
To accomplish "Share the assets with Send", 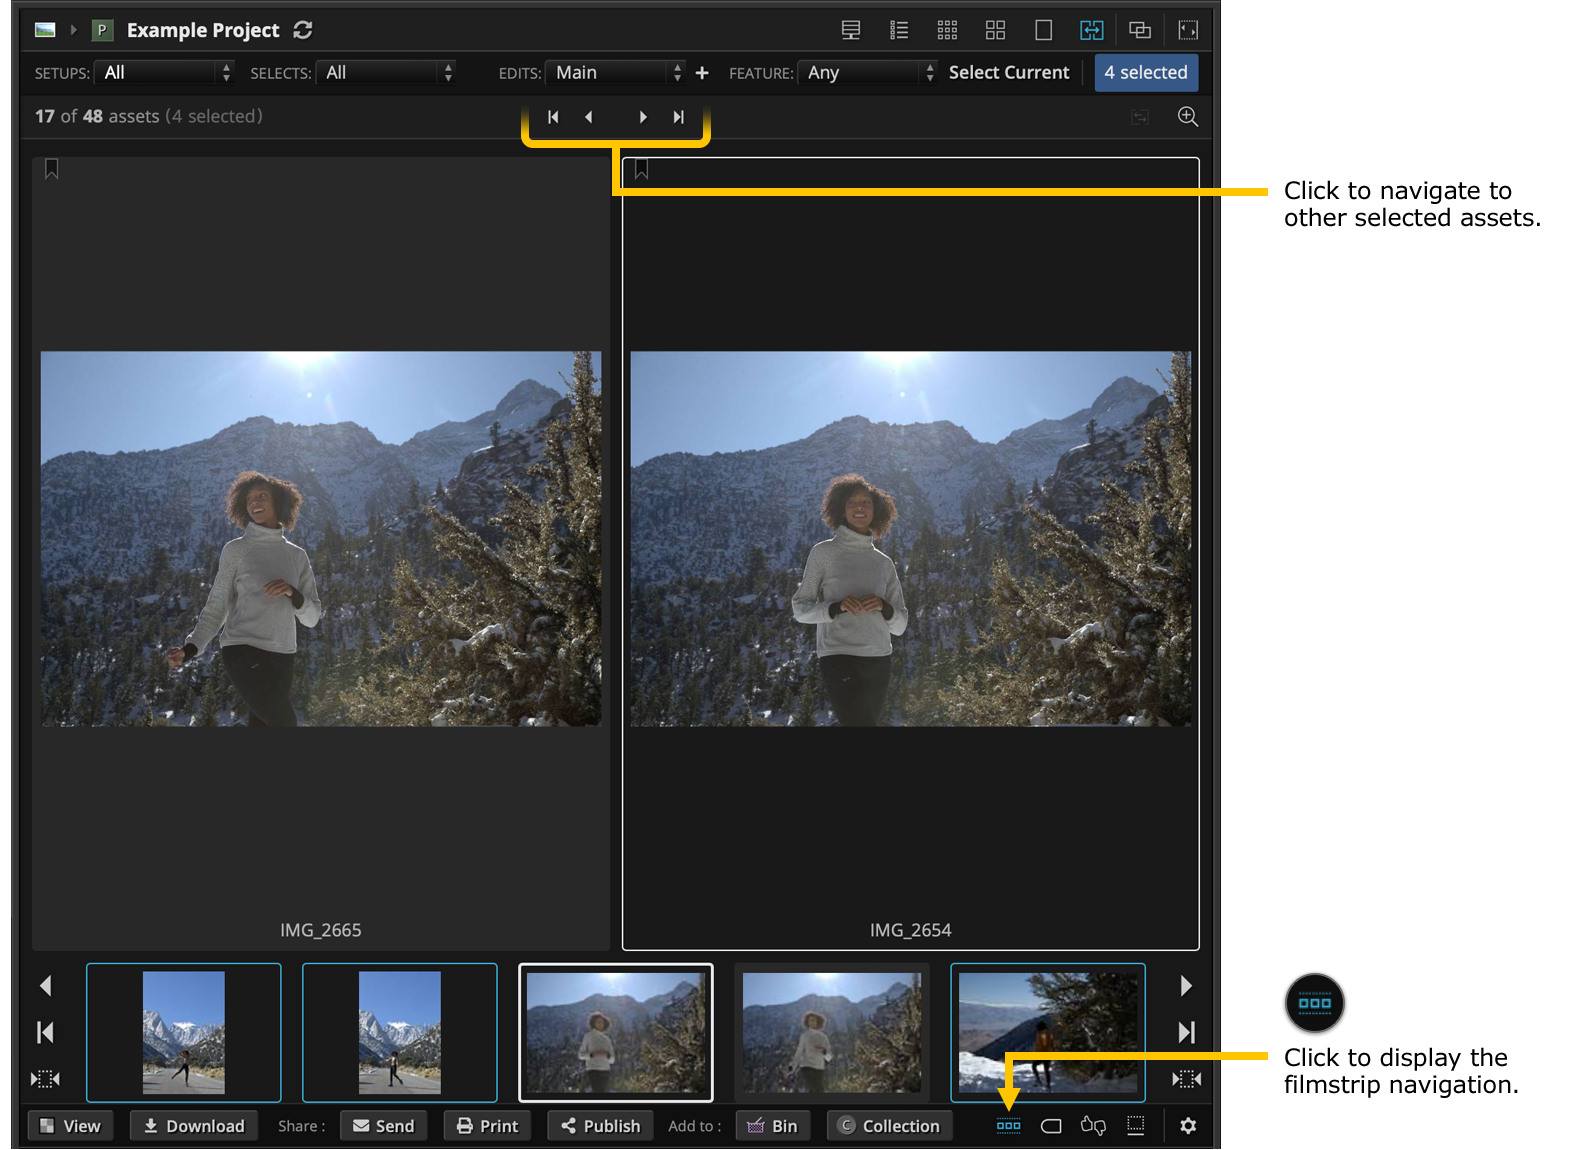I will point(384,1126).
